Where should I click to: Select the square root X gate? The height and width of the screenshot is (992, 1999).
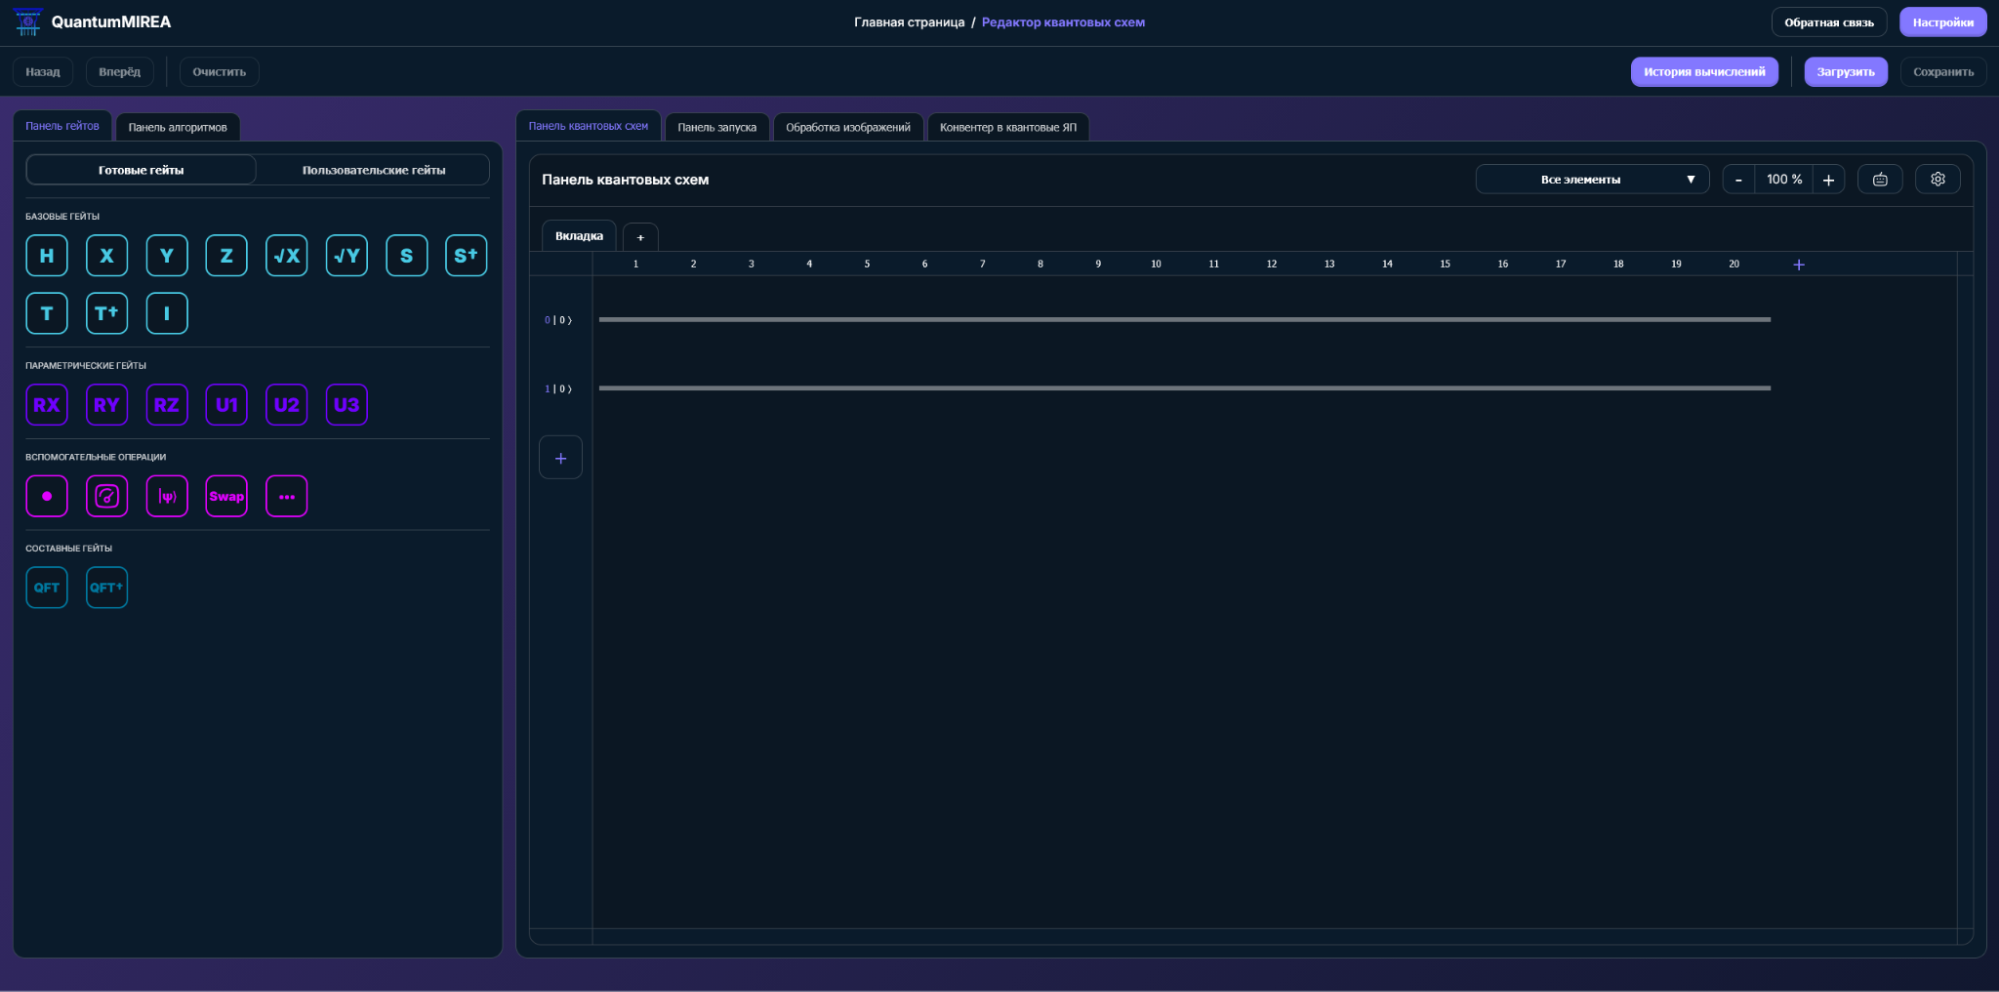pyautogui.click(x=287, y=255)
